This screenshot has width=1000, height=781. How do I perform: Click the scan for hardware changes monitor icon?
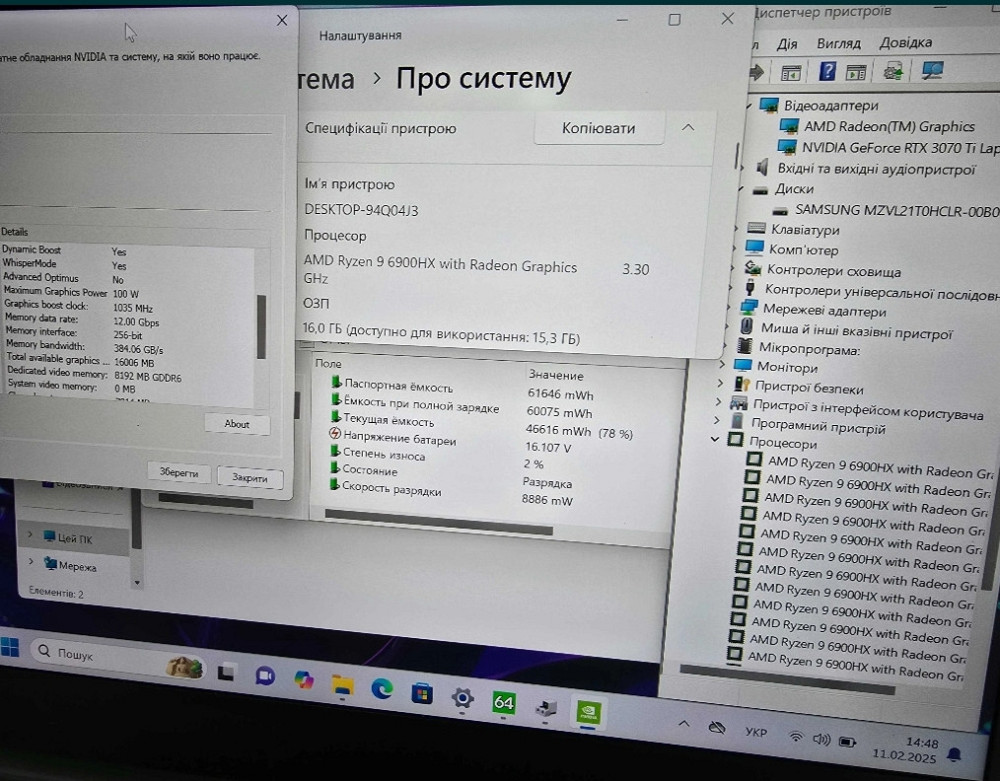pyautogui.click(x=932, y=70)
